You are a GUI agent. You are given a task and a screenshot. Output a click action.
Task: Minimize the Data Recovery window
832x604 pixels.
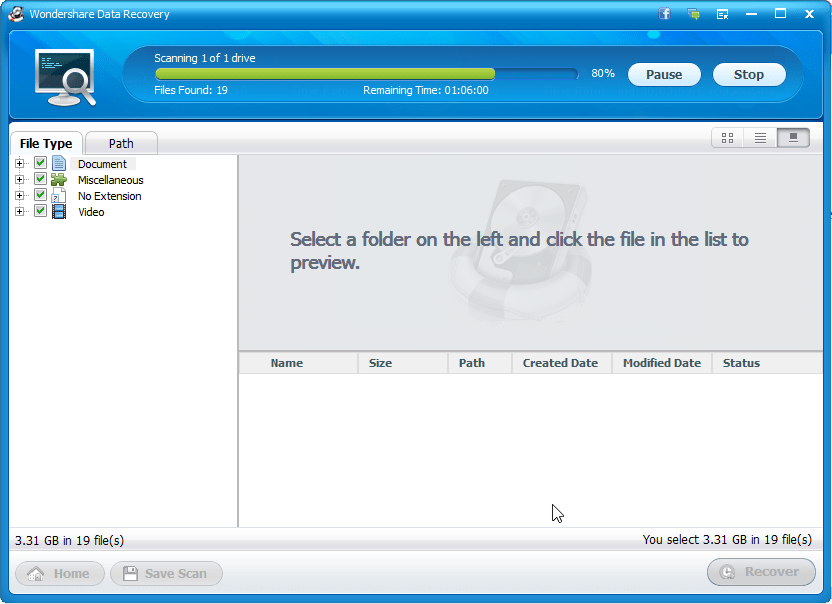pos(751,14)
